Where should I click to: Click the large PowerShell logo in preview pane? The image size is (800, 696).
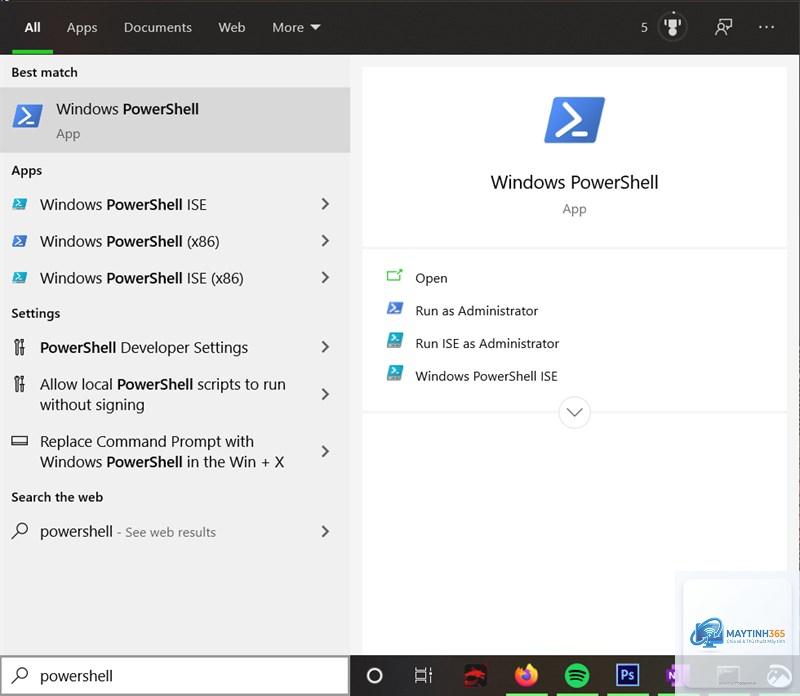click(x=574, y=120)
